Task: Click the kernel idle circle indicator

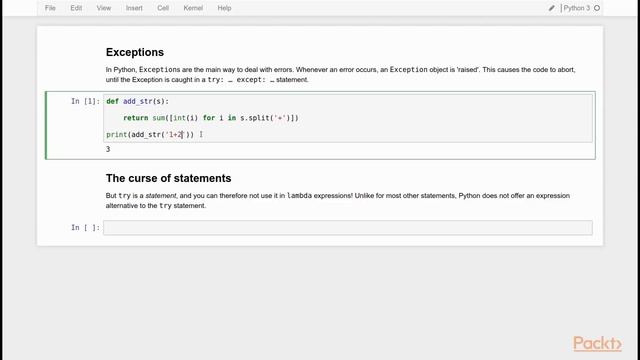Action: pos(597,8)
